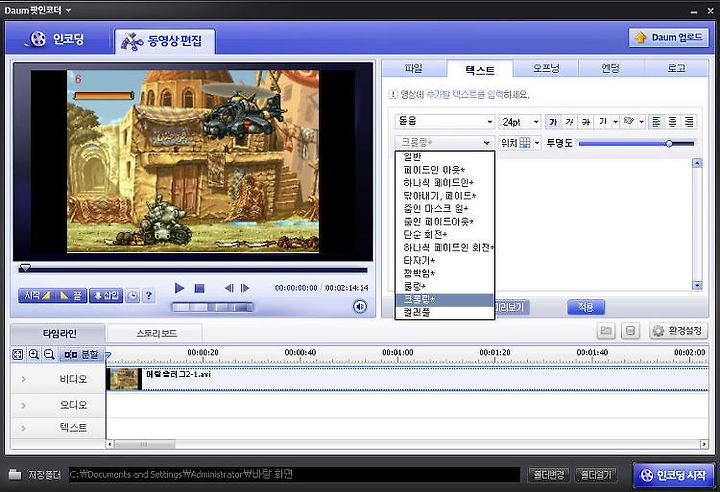The image size is (720, 492).
Task: Expand the 비디오 track
Action: tap(23, 379)
